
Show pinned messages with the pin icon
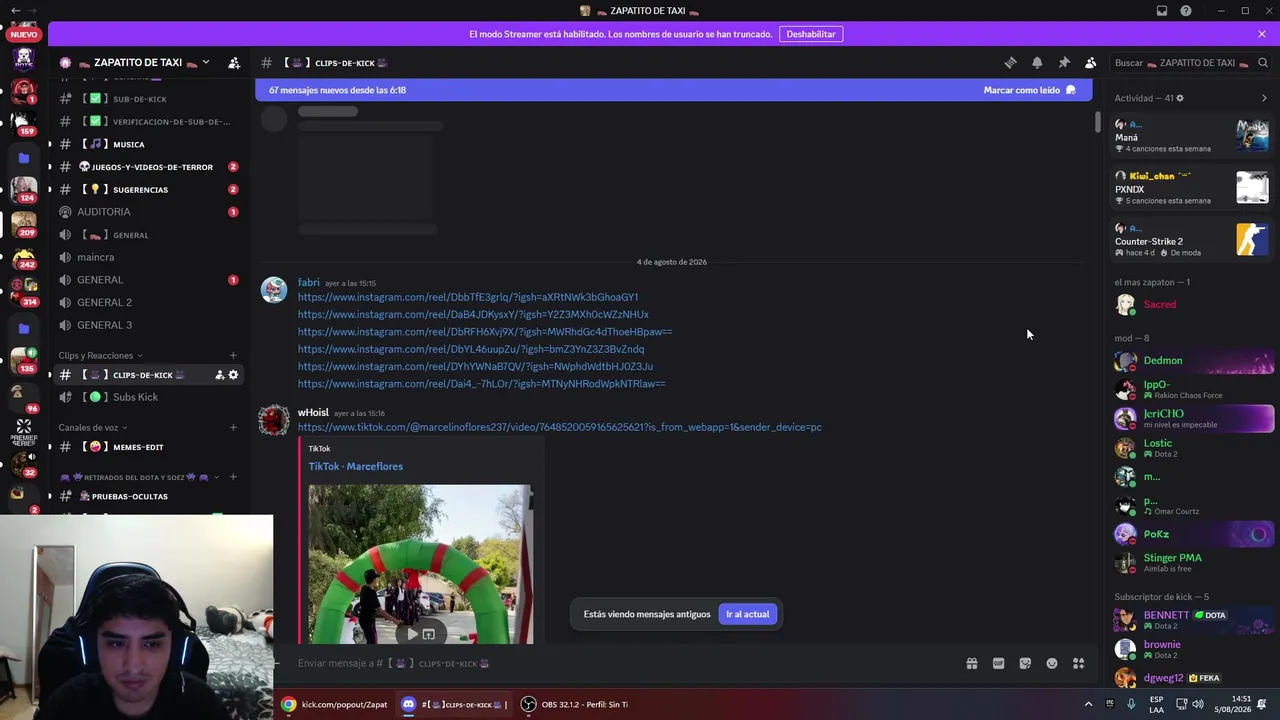point(1064,63)
